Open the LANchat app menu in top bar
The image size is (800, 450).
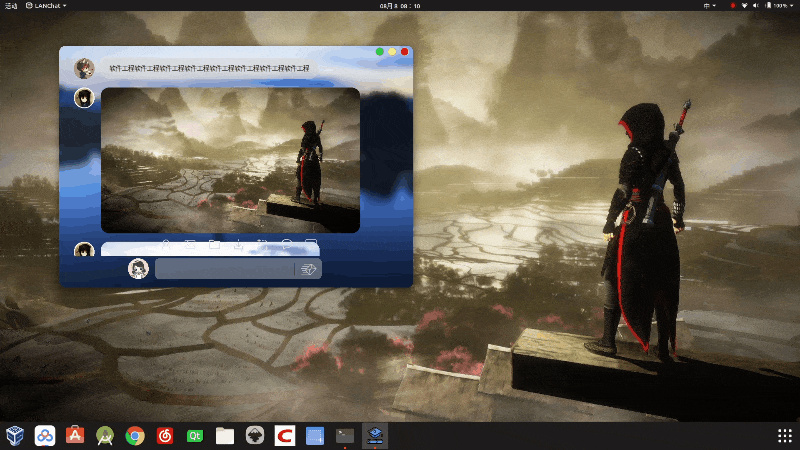tap(46, 6)
